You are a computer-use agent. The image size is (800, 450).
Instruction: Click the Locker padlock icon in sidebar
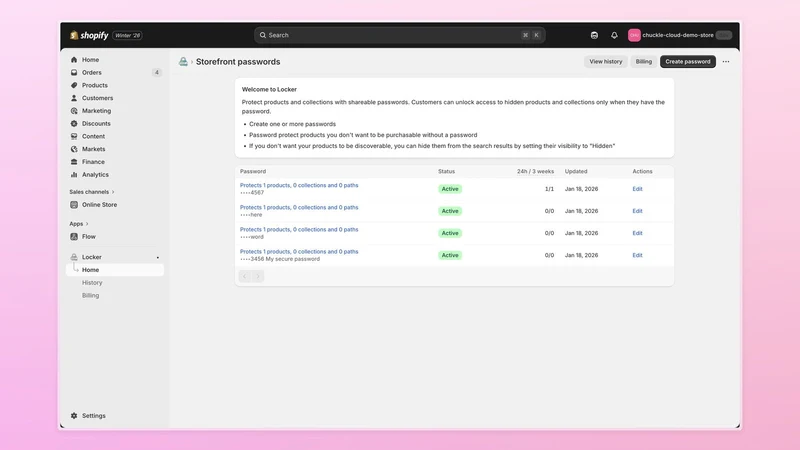click(74, 257)
